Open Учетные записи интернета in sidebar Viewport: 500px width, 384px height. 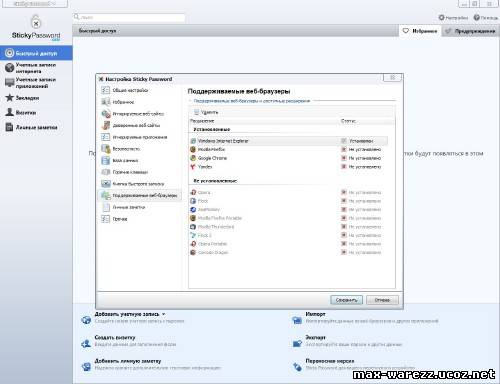click(x=36, y=68)
